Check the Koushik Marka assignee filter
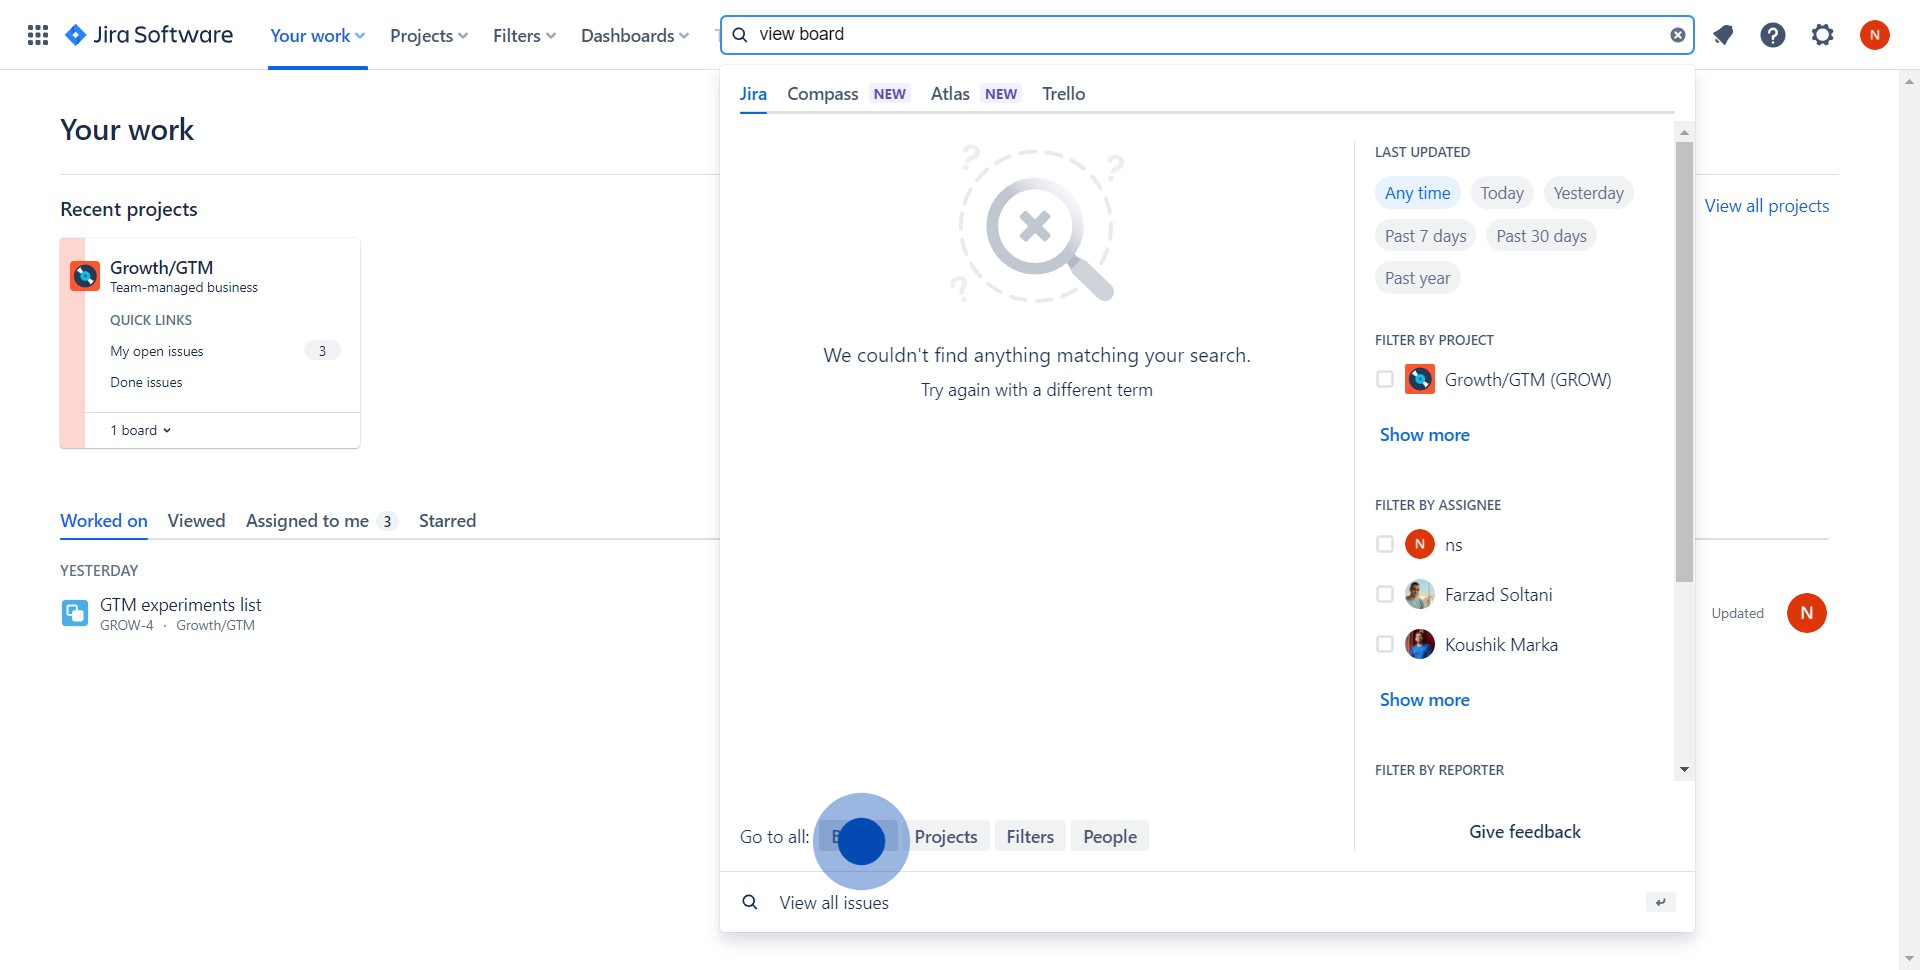The height and width of the screenshot is (970, 1920). (x=1385, y=645)
